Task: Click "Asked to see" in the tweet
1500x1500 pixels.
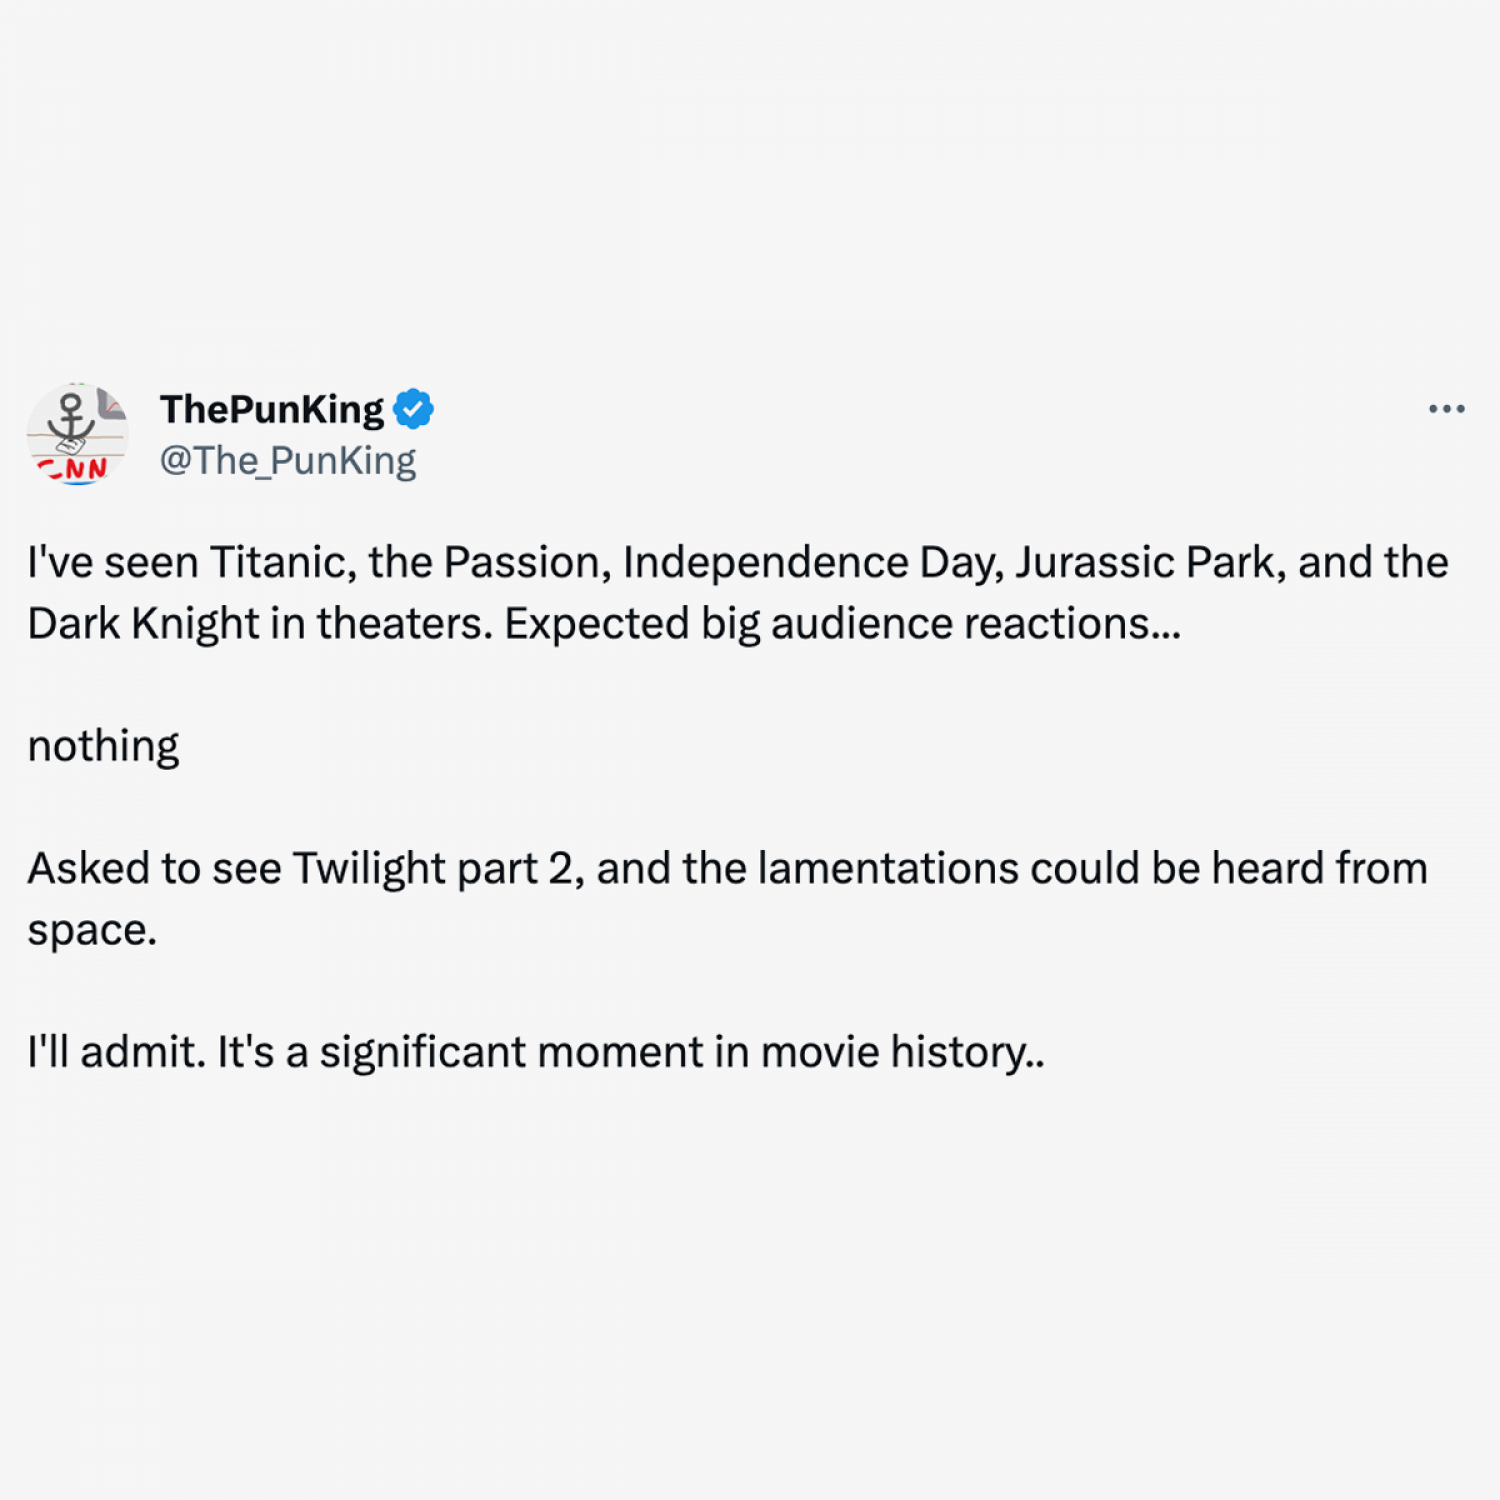Action: 153,868
